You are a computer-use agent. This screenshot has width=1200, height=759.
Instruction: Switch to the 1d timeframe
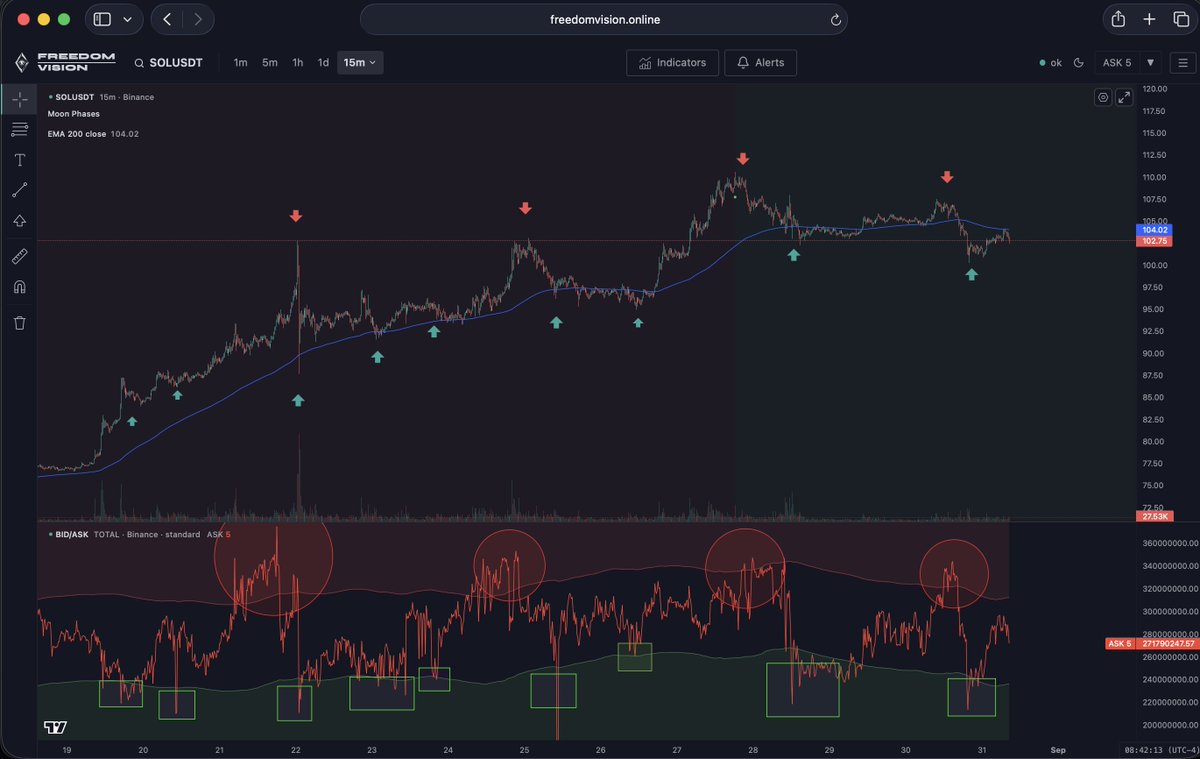[323, 63]
